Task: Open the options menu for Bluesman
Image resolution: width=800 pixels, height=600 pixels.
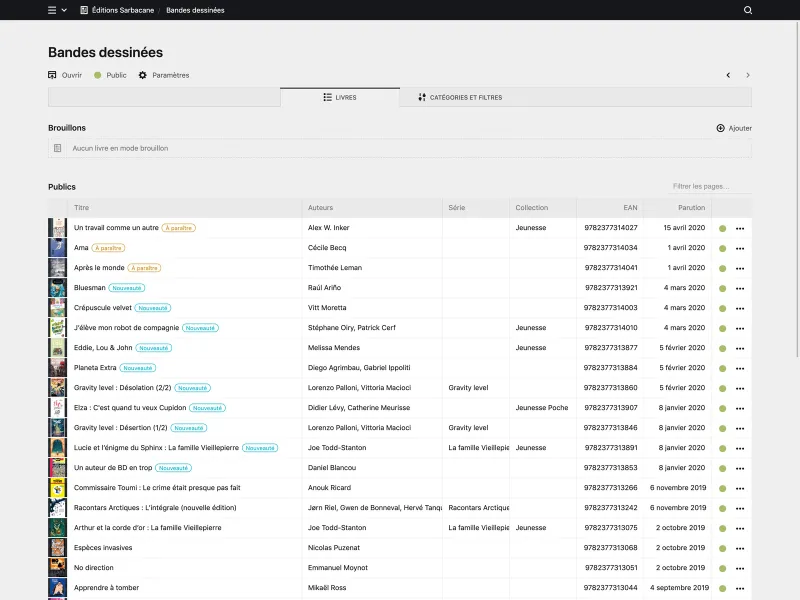Action: pos(740,288)
